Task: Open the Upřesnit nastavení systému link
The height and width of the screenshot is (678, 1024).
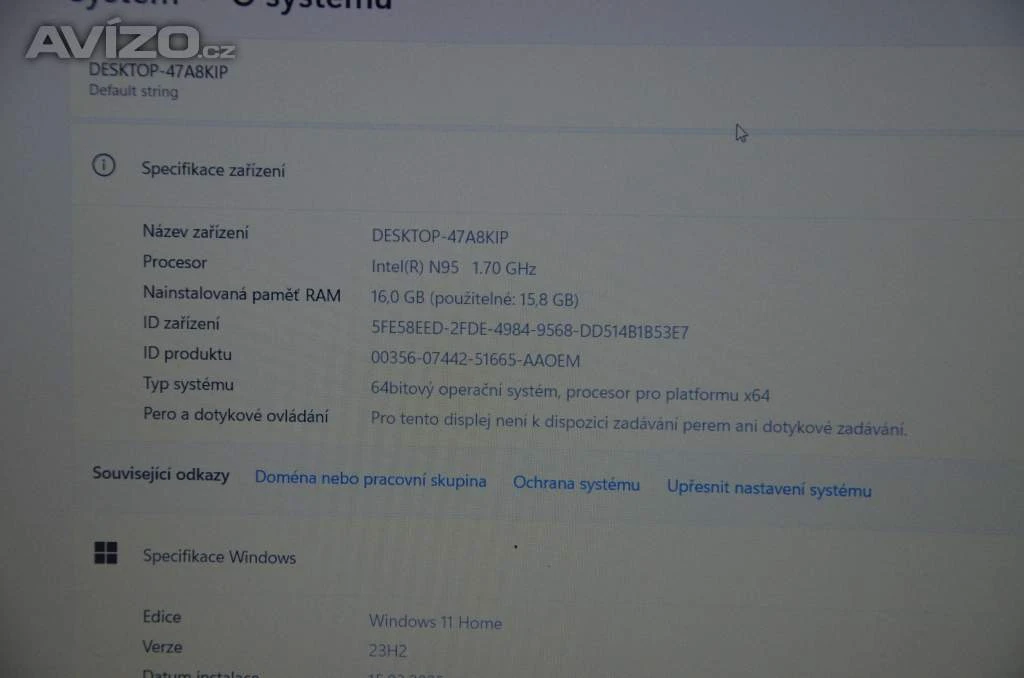Action: (769, 489)
